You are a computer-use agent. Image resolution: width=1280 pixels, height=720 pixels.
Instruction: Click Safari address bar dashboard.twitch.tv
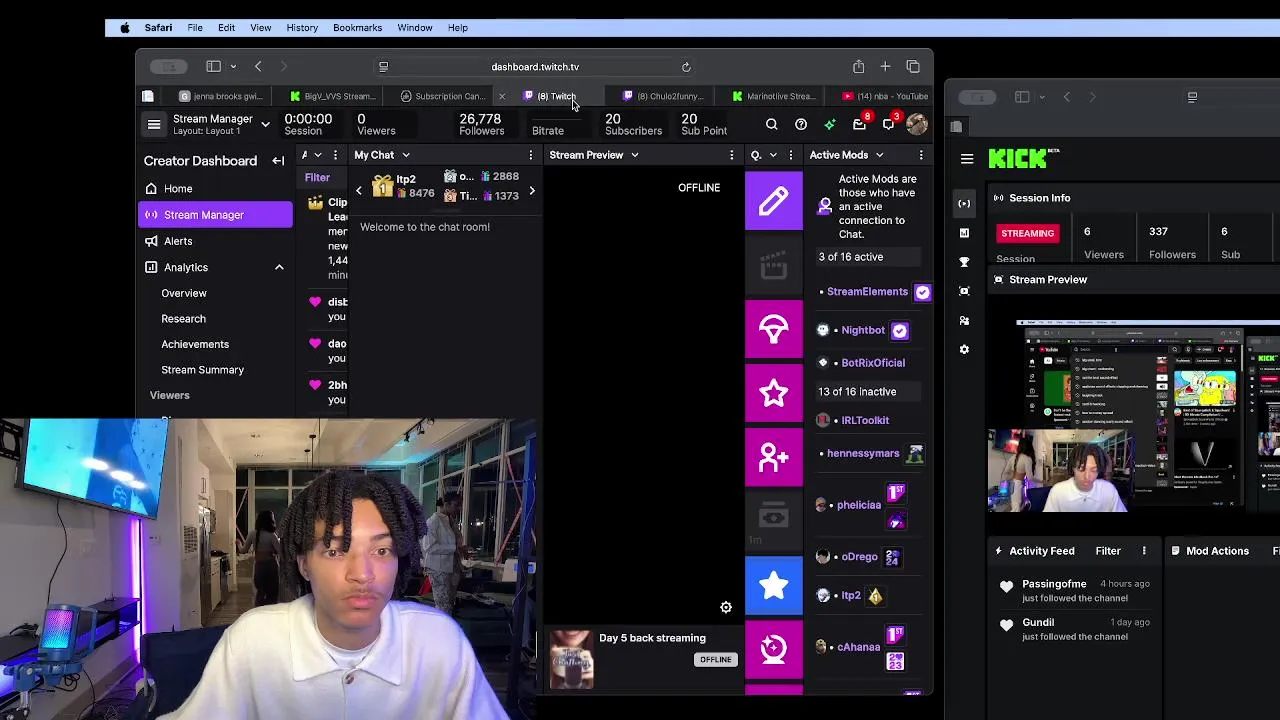[x=535, y=67]
